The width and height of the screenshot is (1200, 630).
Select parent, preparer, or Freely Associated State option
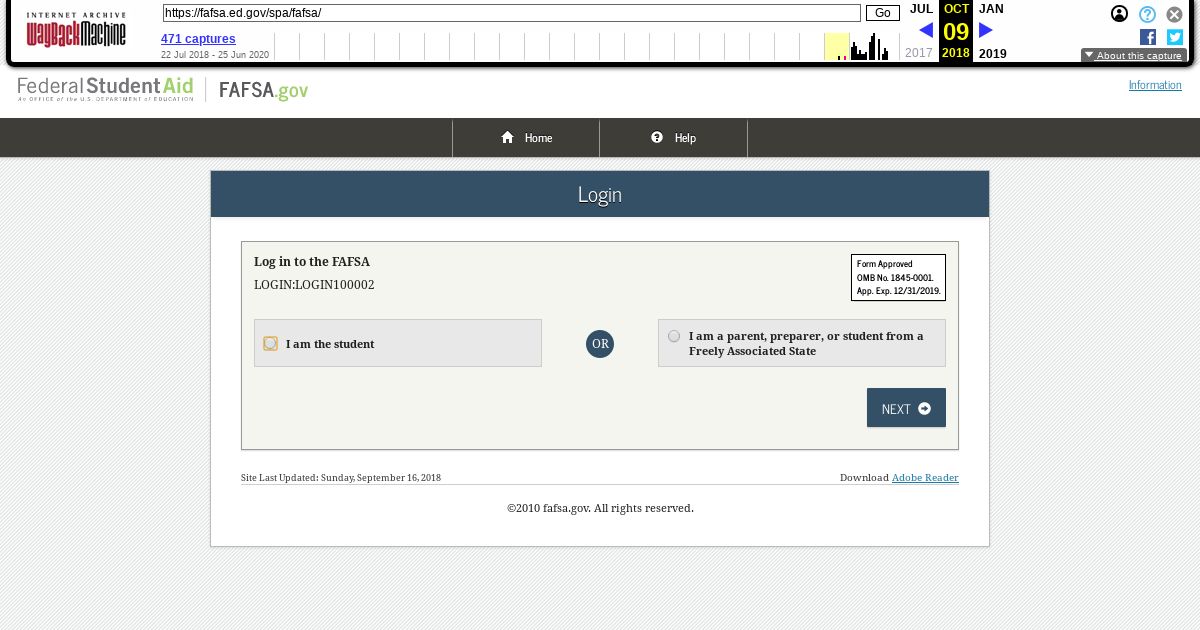coord(674,336)
